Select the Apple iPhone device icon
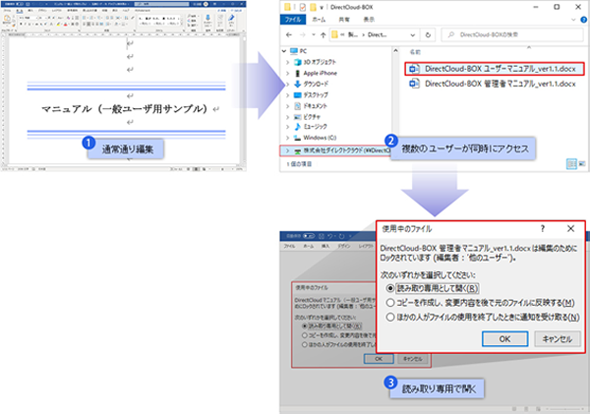The height and width of the screenshot is (414, 590). (x=298, y=73)
